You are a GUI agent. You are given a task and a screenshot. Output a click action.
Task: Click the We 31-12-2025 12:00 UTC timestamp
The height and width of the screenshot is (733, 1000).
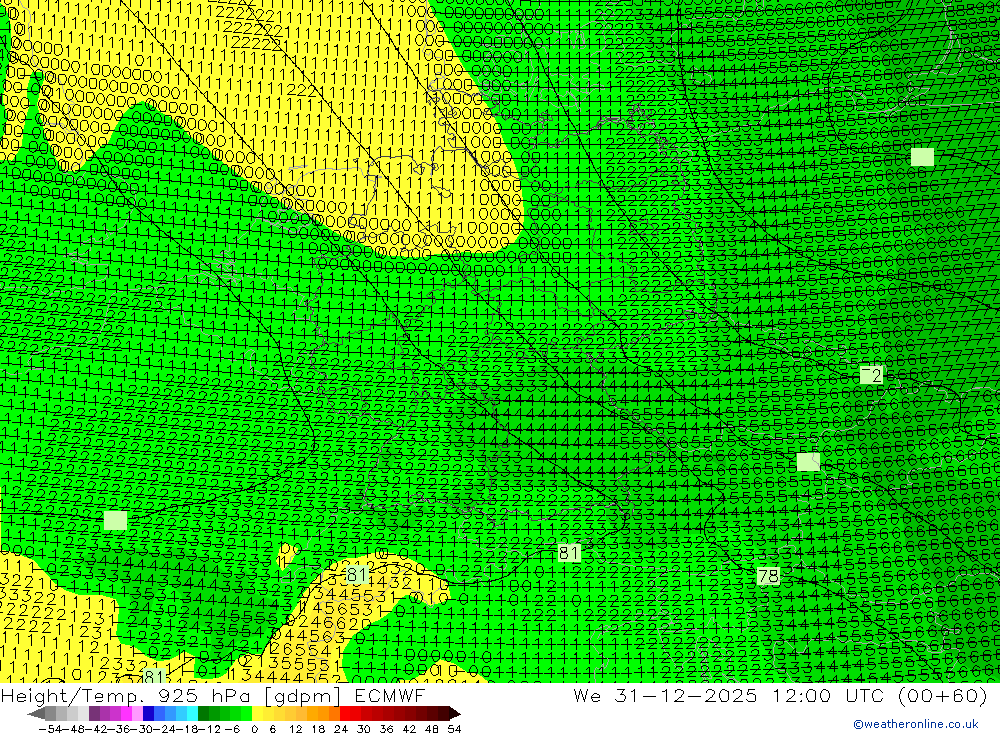click(780, 695)
